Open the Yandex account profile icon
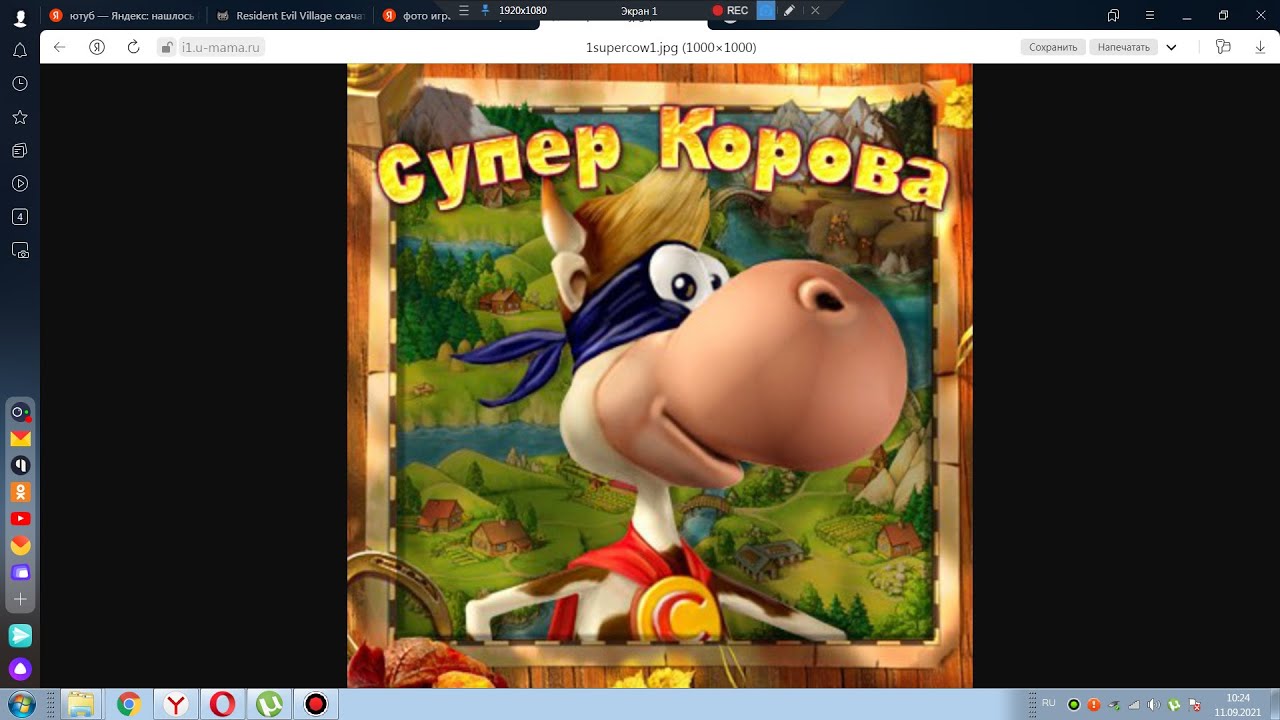Viewport: 1280px width, 720px height. coord(20,16)
